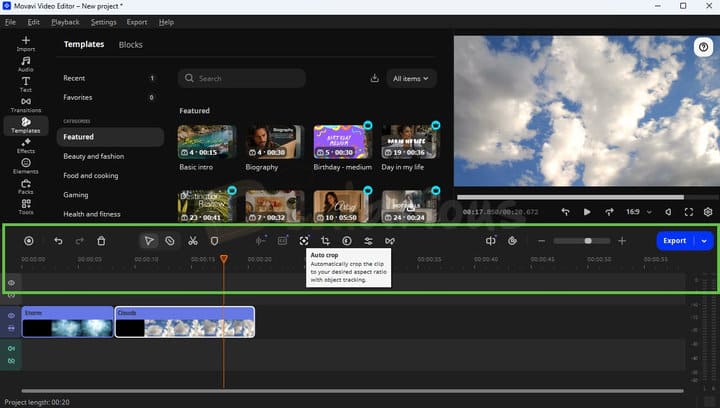Screen dimensions: 720x408
Task: Select the Templates sidebar icon
Action: click(26, 125)
